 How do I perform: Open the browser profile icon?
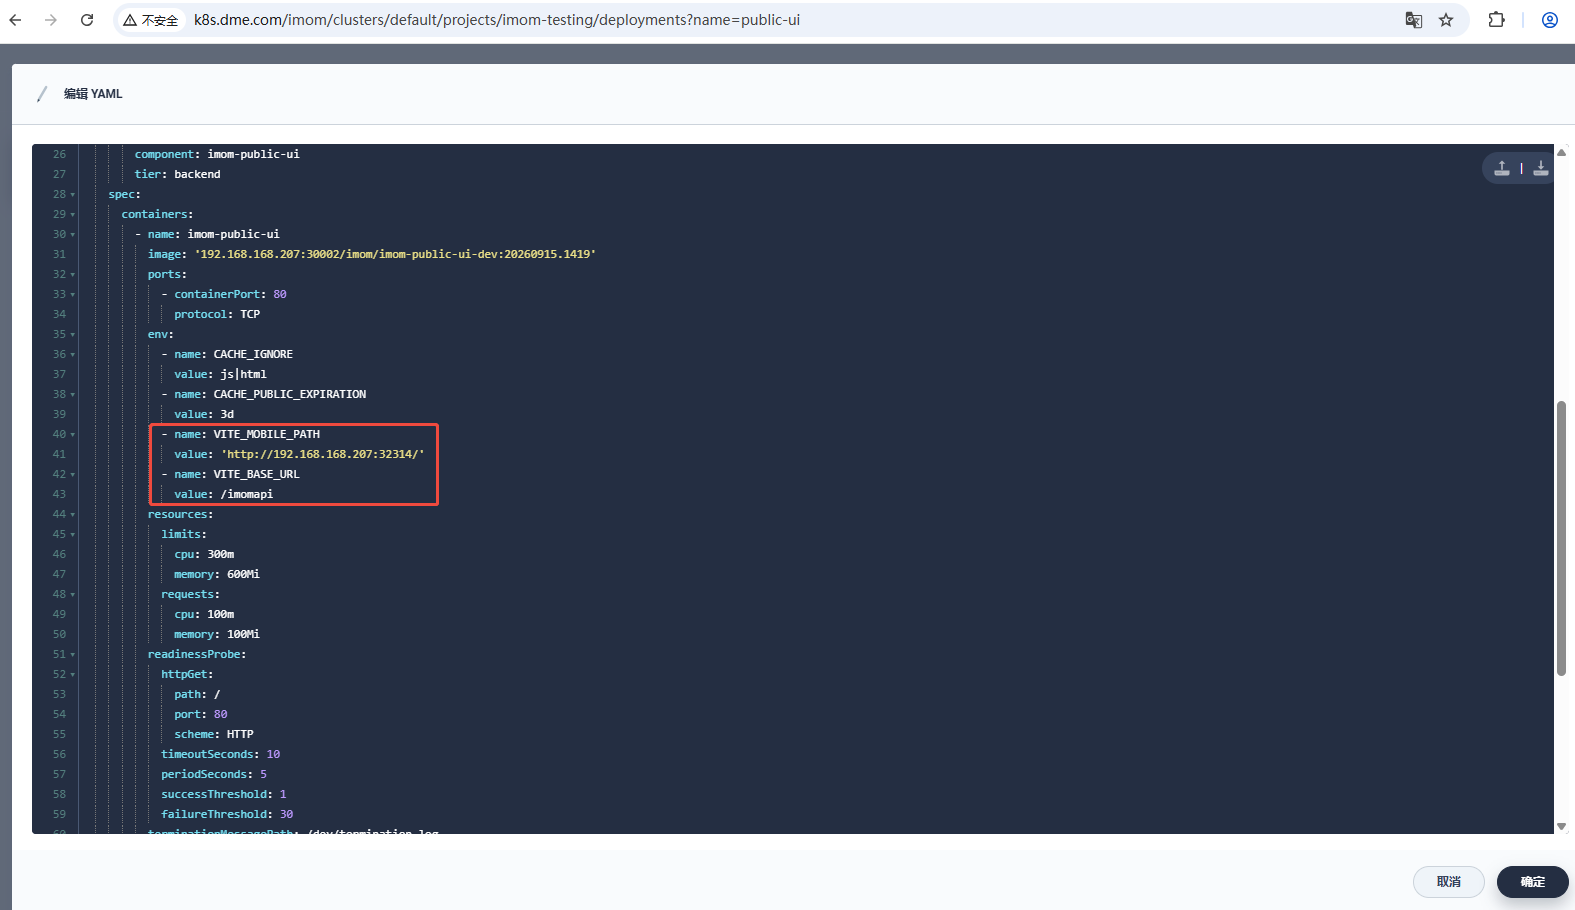pos(1550,20)
